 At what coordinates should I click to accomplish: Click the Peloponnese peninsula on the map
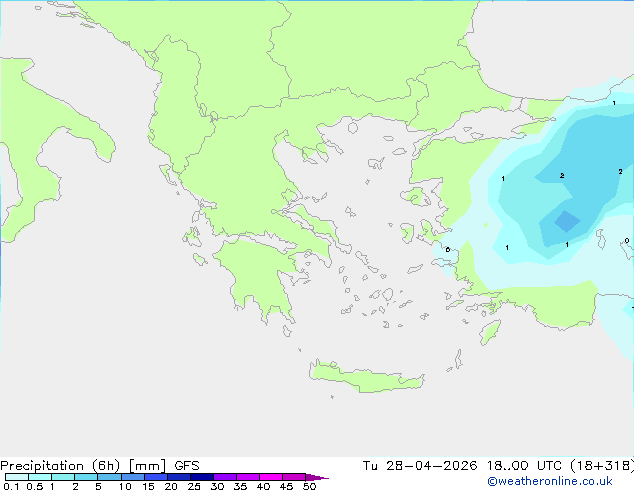[259, 279]
